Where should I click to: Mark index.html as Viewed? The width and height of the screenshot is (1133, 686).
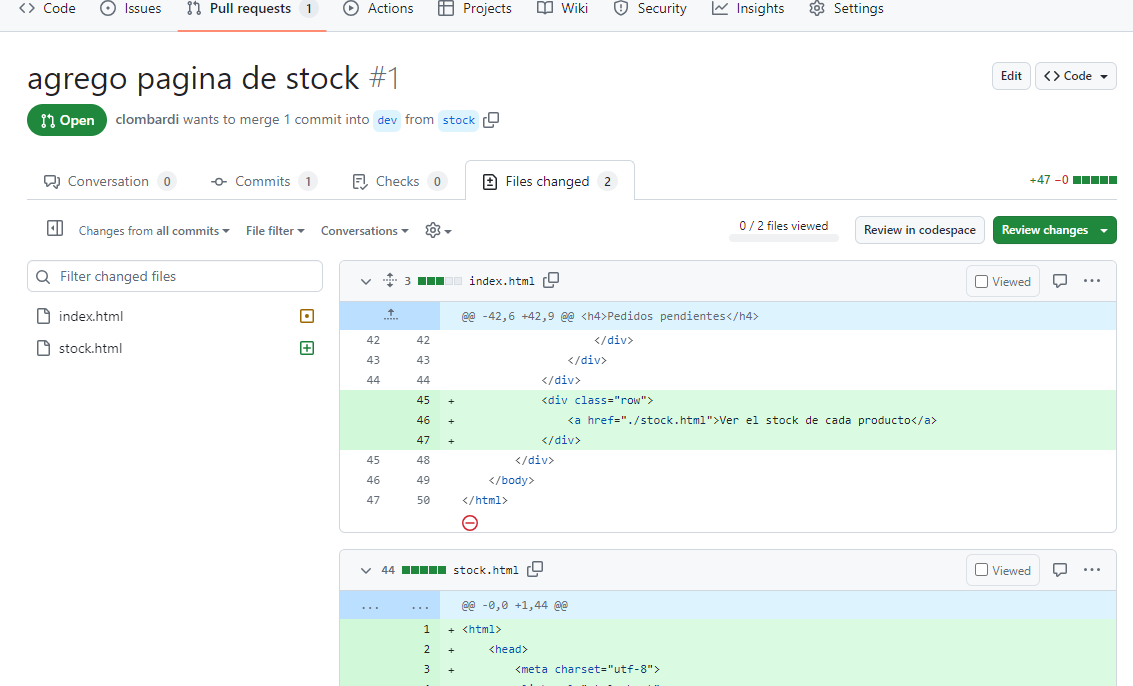pos(1003,282)
